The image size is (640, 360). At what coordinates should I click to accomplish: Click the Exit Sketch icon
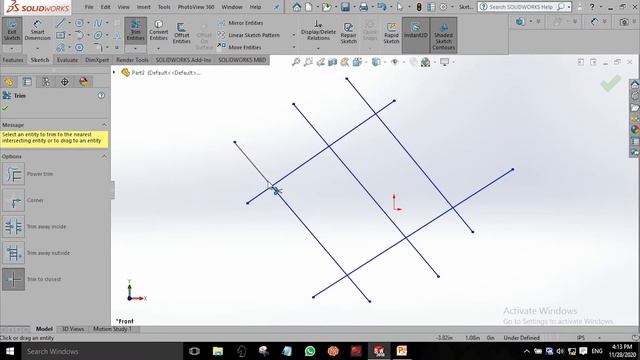(x=12, y=31)
